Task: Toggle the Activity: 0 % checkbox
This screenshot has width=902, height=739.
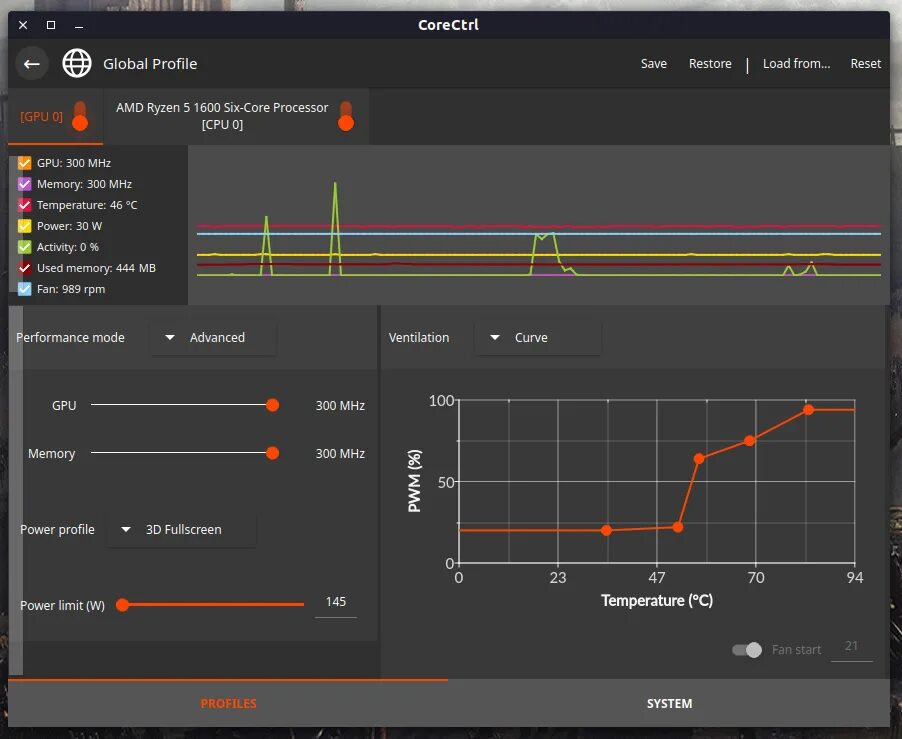Action: (25, 247)
